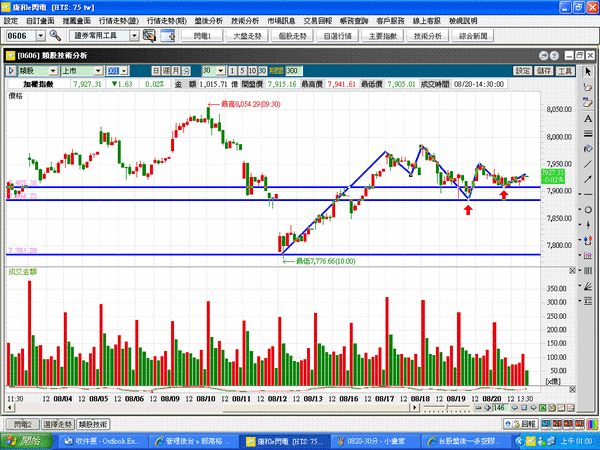This screenshot has height=450, width=600.
Task: Expand the circle tool options arrow
Action: (x=580, y=210)
